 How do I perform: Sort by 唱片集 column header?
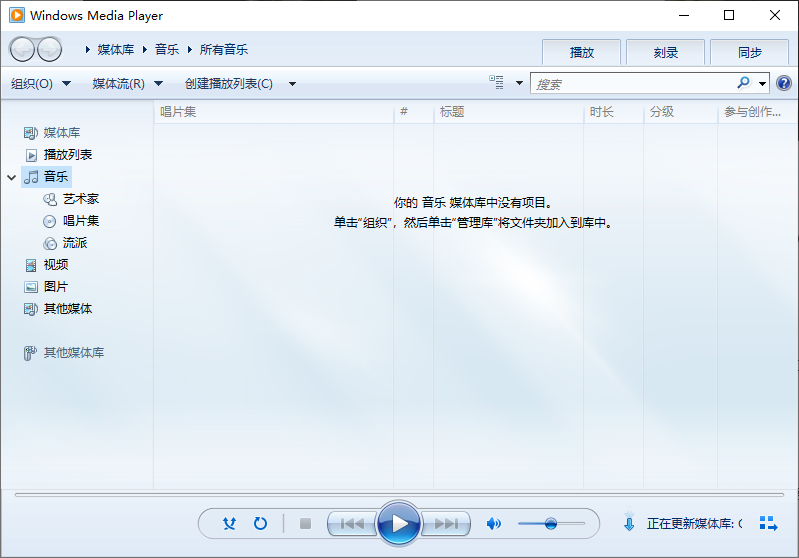tap(274, 112)
